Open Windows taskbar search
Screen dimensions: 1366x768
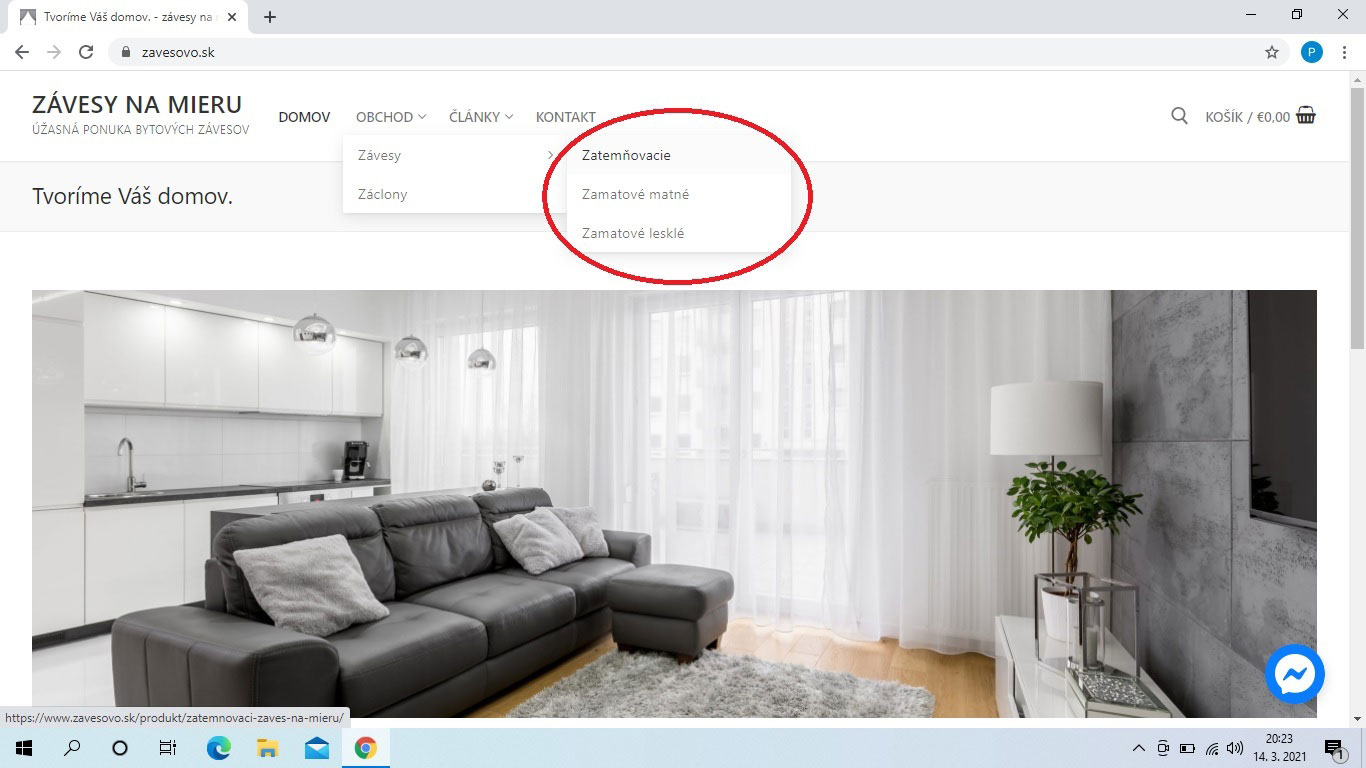[72, 748]
